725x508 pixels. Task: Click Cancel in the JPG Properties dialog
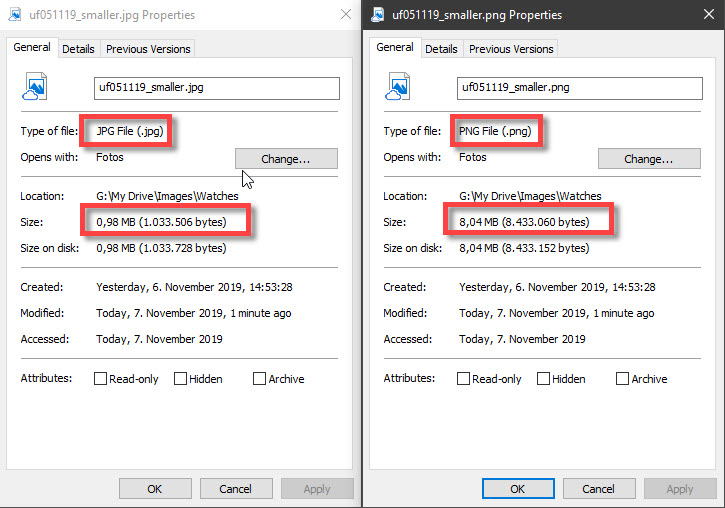(x=235, y=489)
